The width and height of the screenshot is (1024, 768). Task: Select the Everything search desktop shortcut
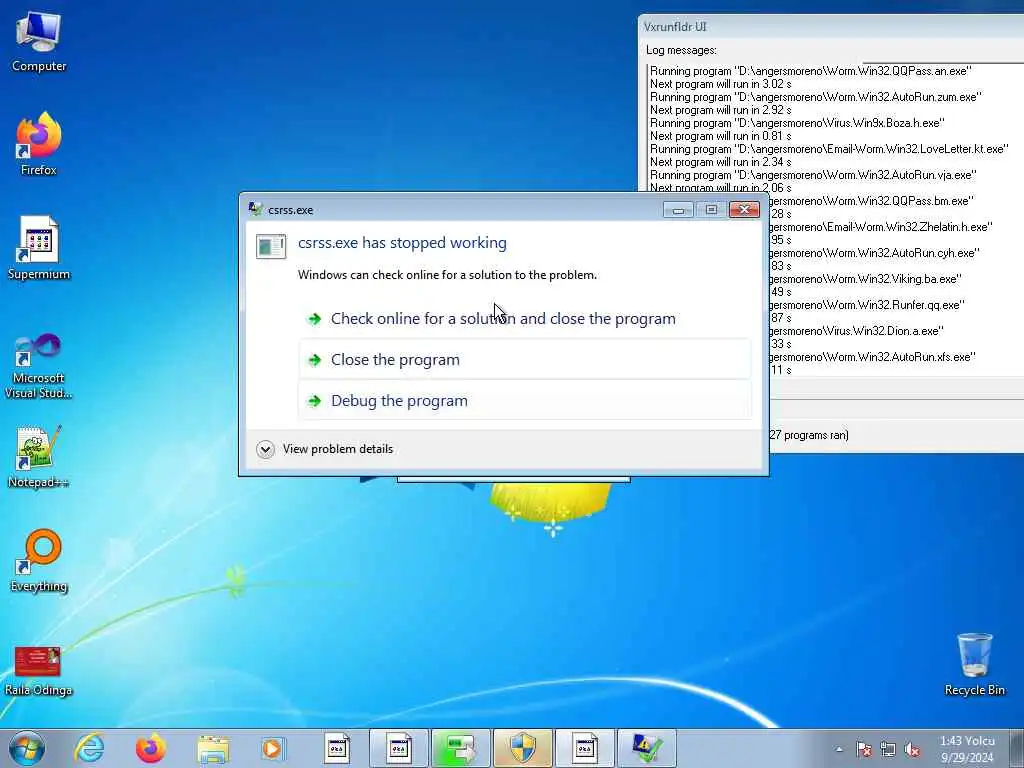[x=39, y=560]
